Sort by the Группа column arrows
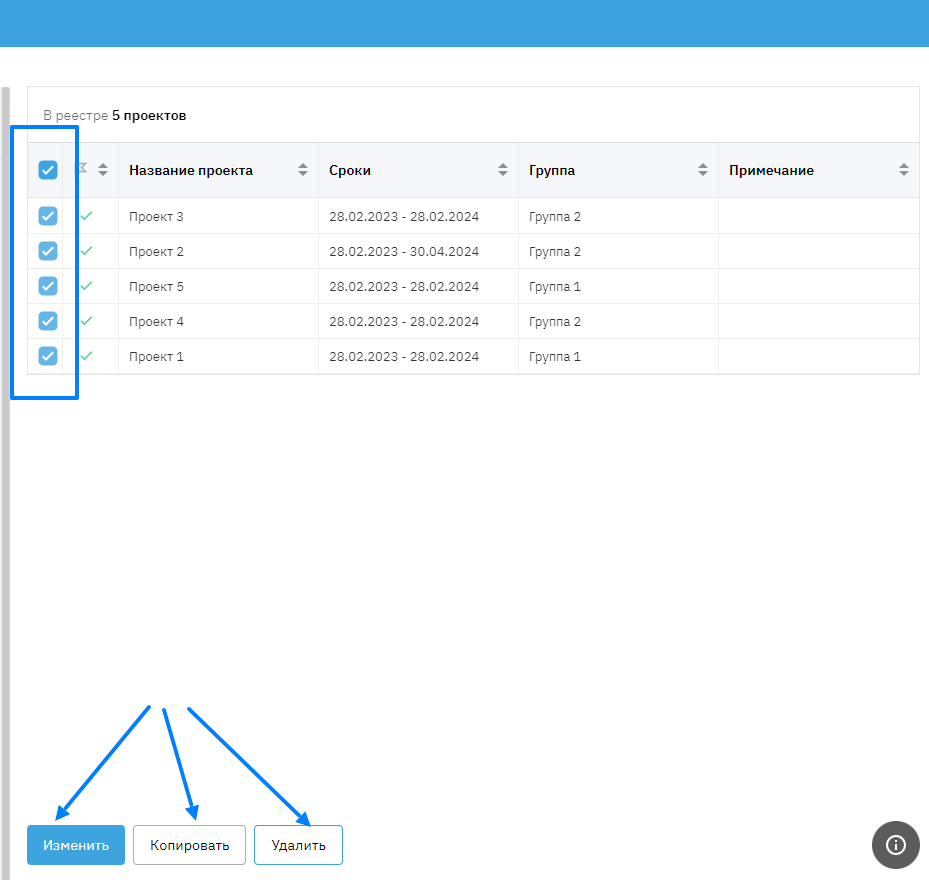 (703, 170)
